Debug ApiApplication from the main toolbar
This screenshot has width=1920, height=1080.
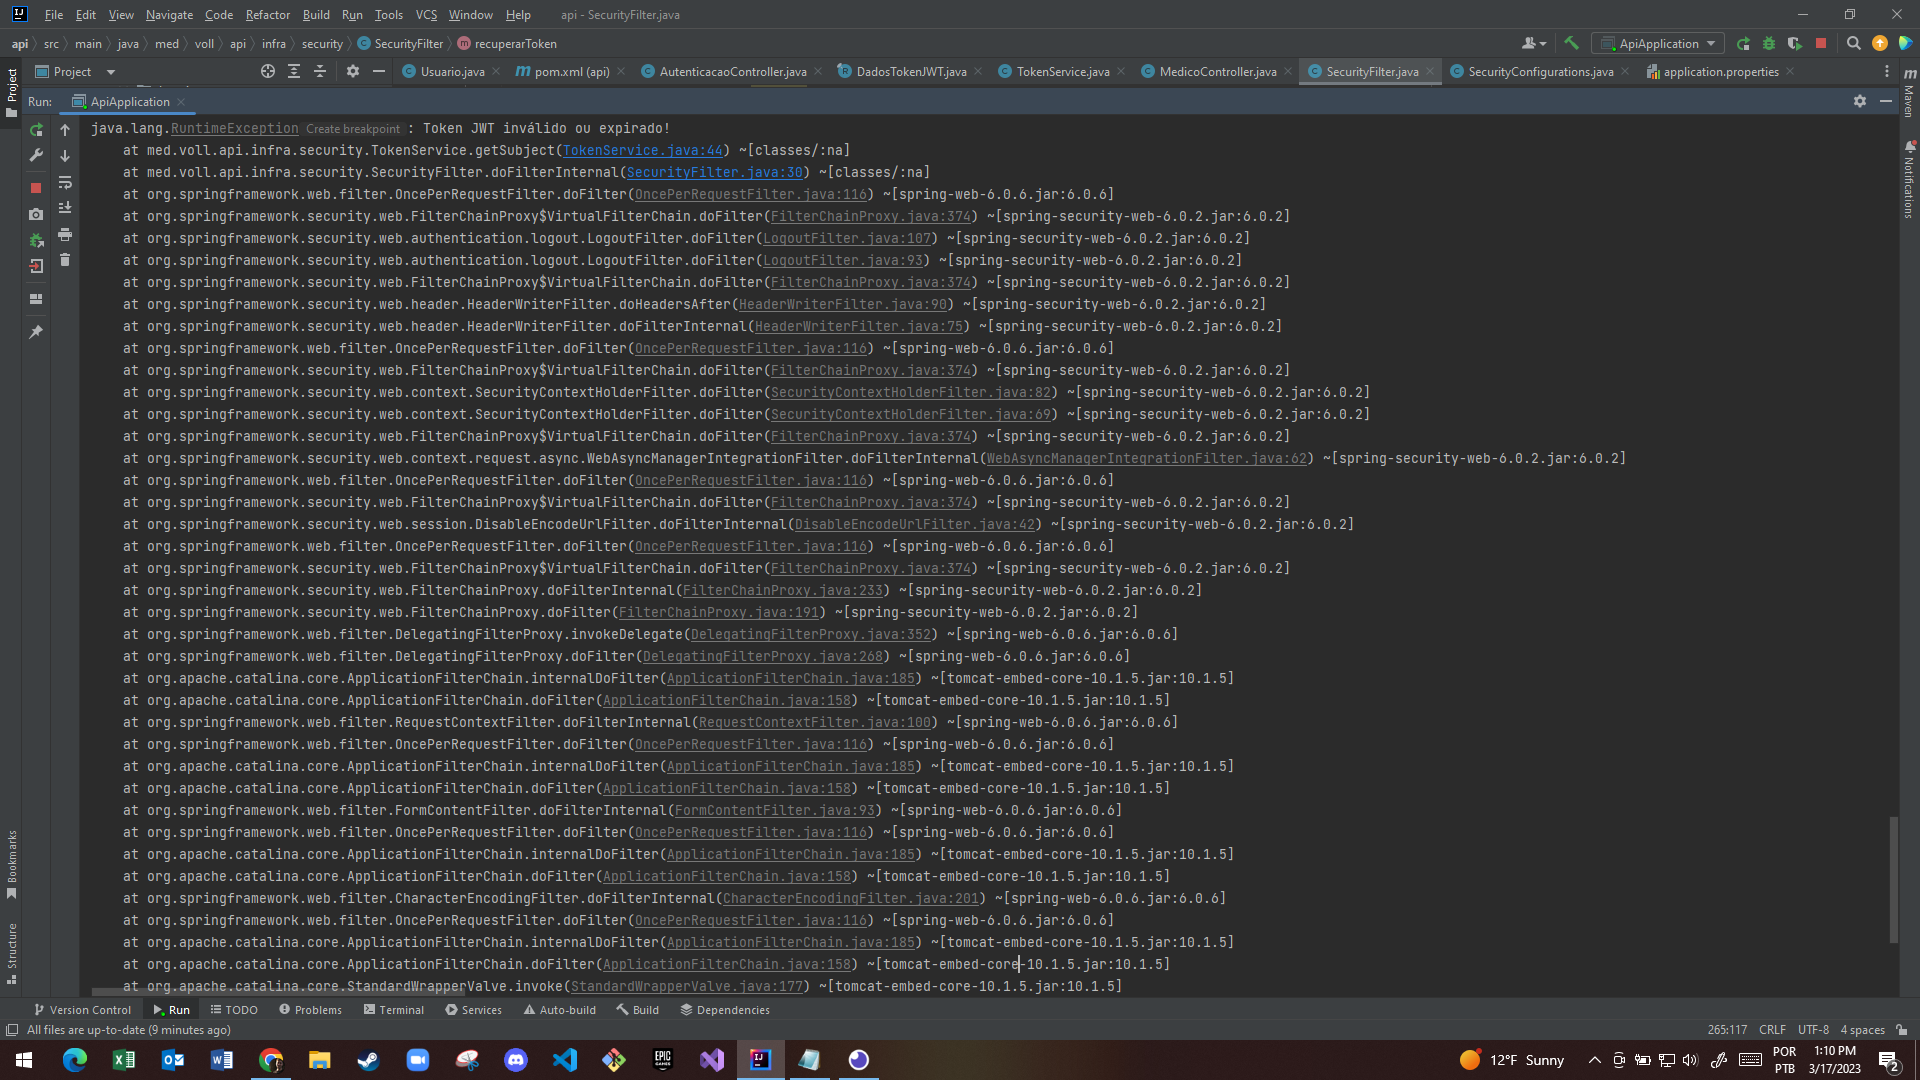pos(1769,43)
